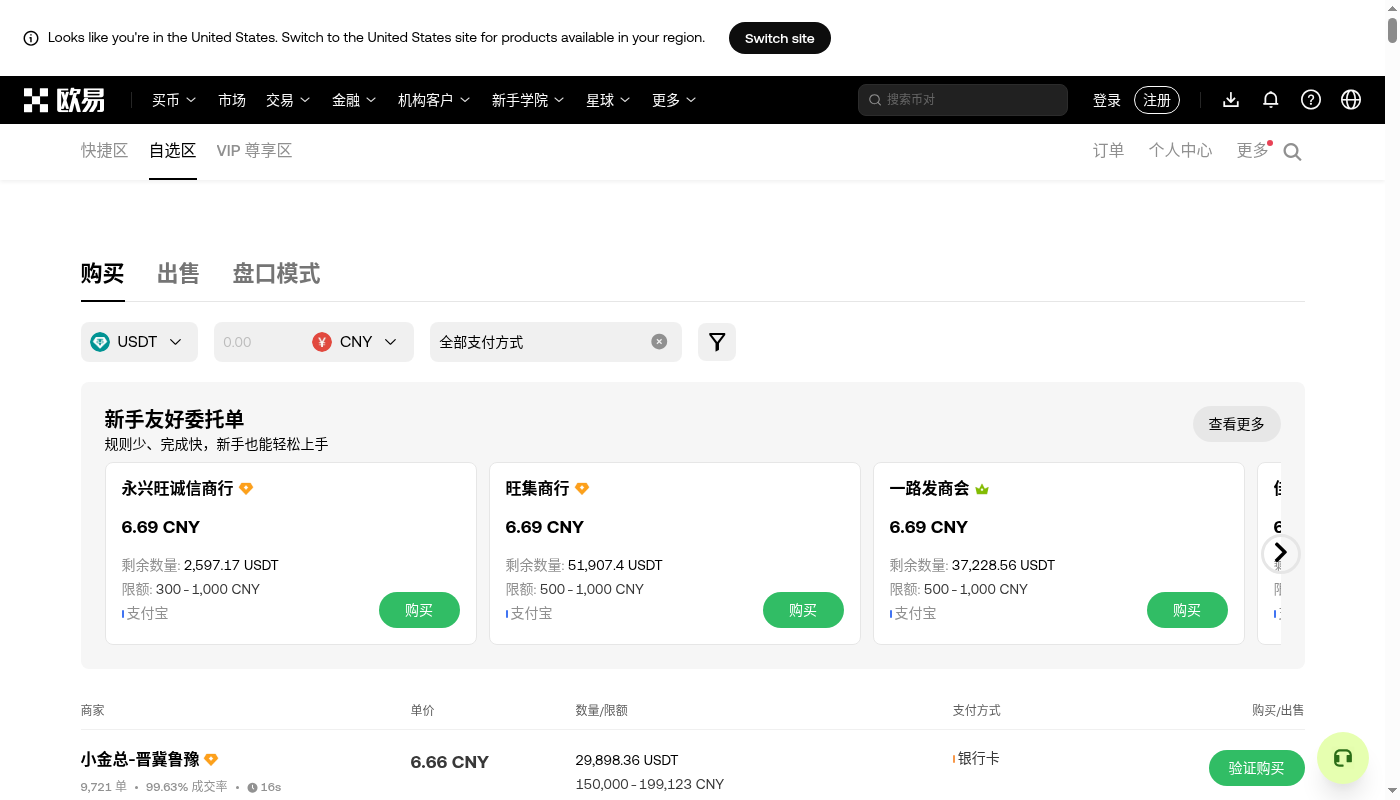The height and width of the screenshot is (800, 1400).
Task: Click the 数量/限额 column header
Action: 602,711
